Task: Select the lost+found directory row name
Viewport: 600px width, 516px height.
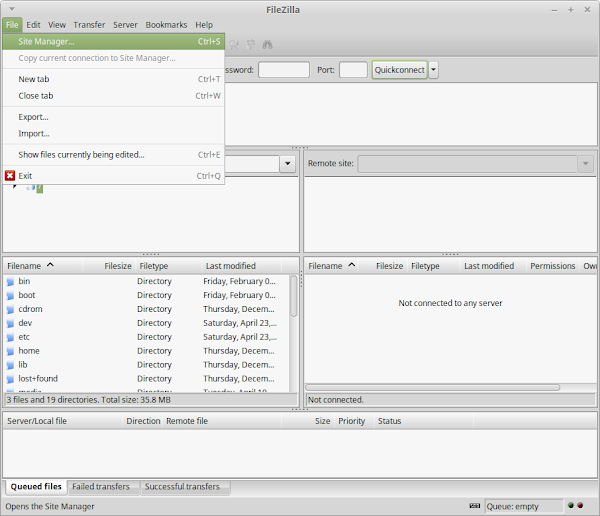Action: (x=38, y=379)
